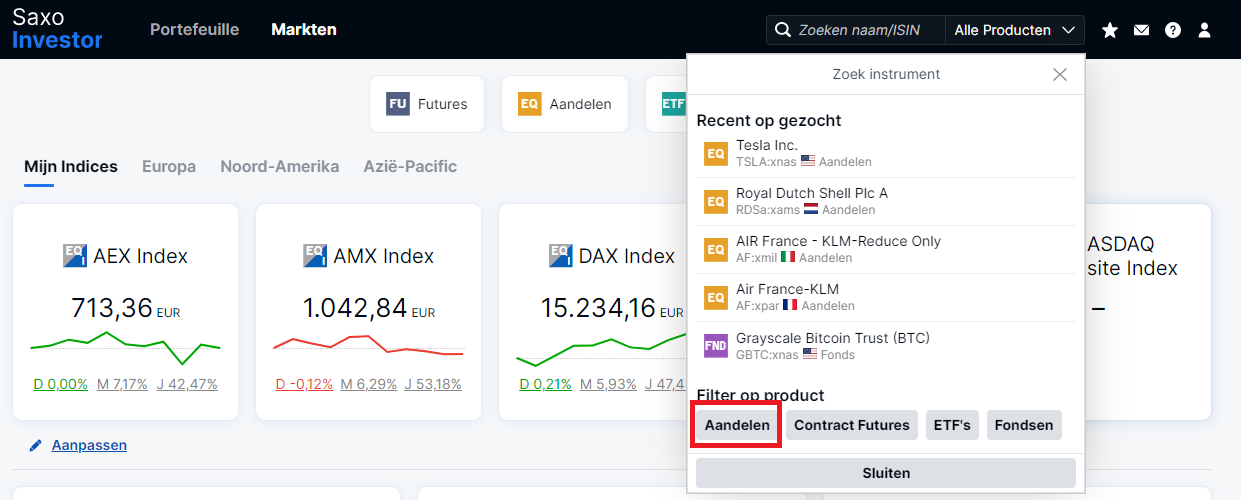Click the Filter op product heading
1241x500 pixels.
pos(760,395)
